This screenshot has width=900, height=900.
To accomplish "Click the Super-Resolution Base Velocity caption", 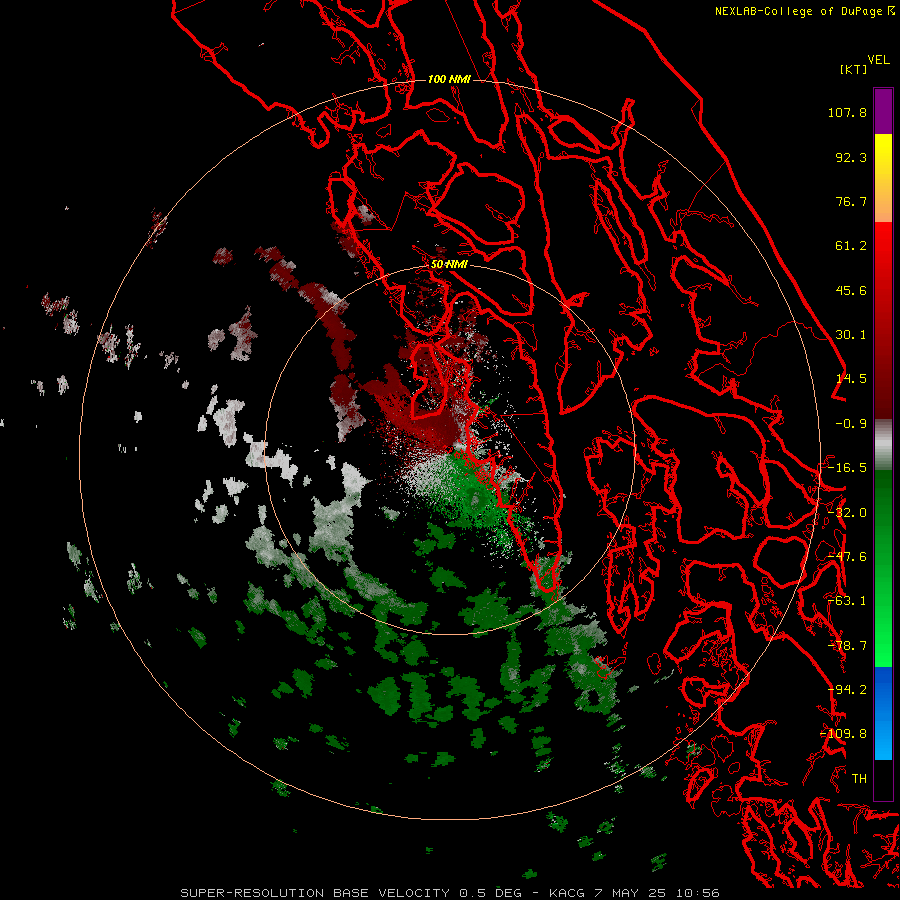I will pyautogui.click(x=449, y=893).
